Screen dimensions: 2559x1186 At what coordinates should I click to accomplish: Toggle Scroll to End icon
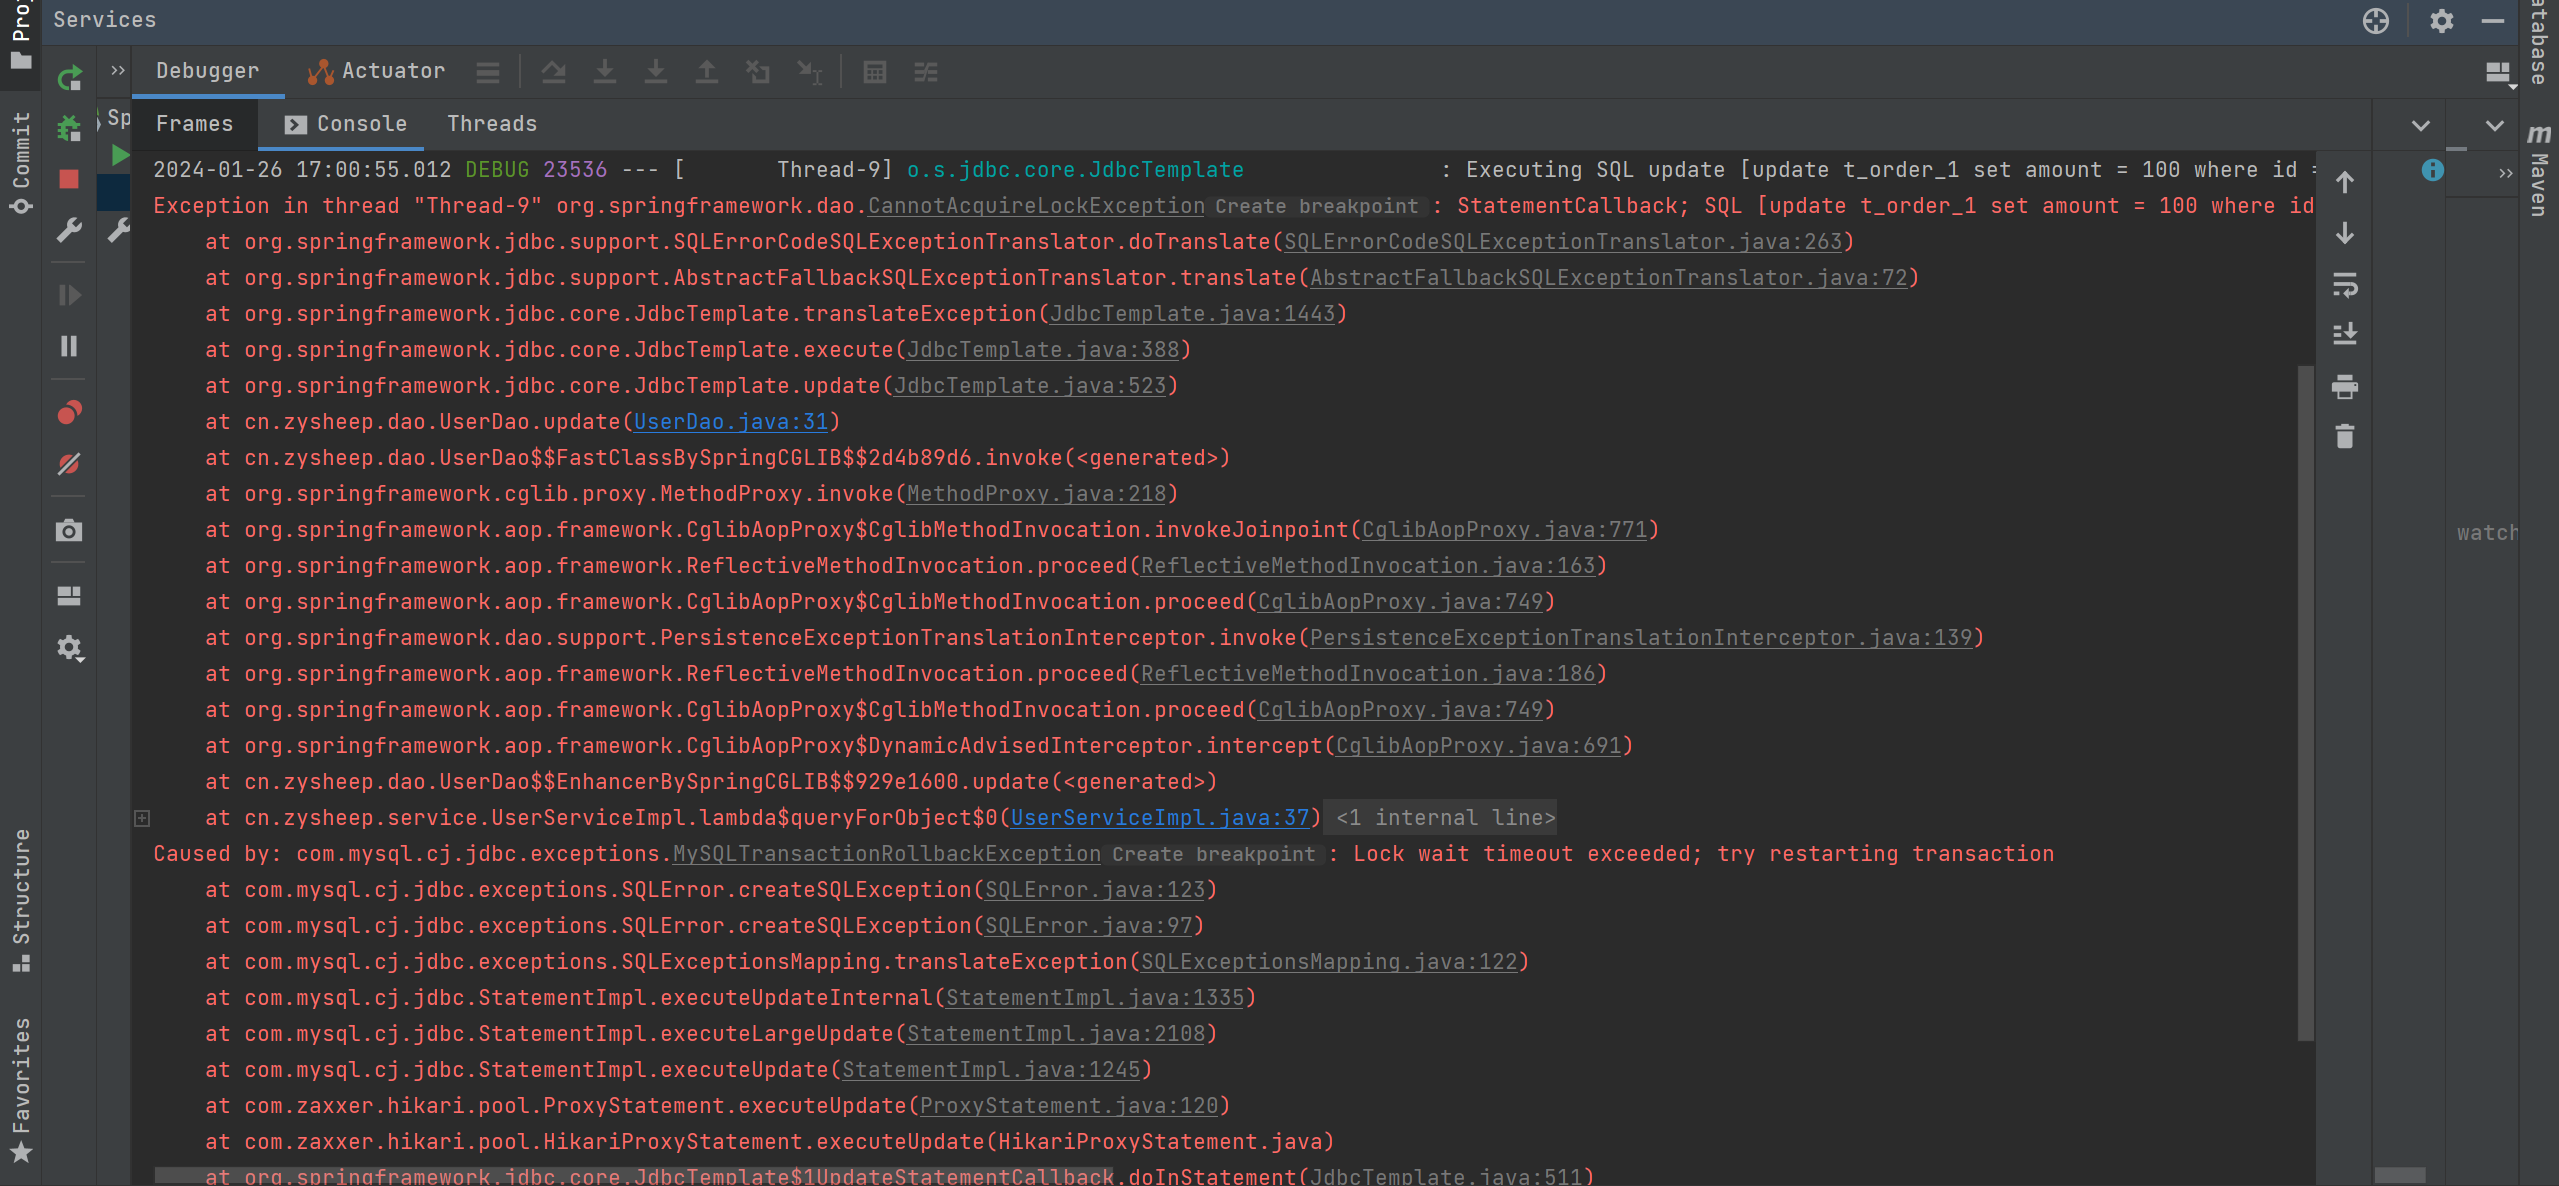(x=2345, y=334)
